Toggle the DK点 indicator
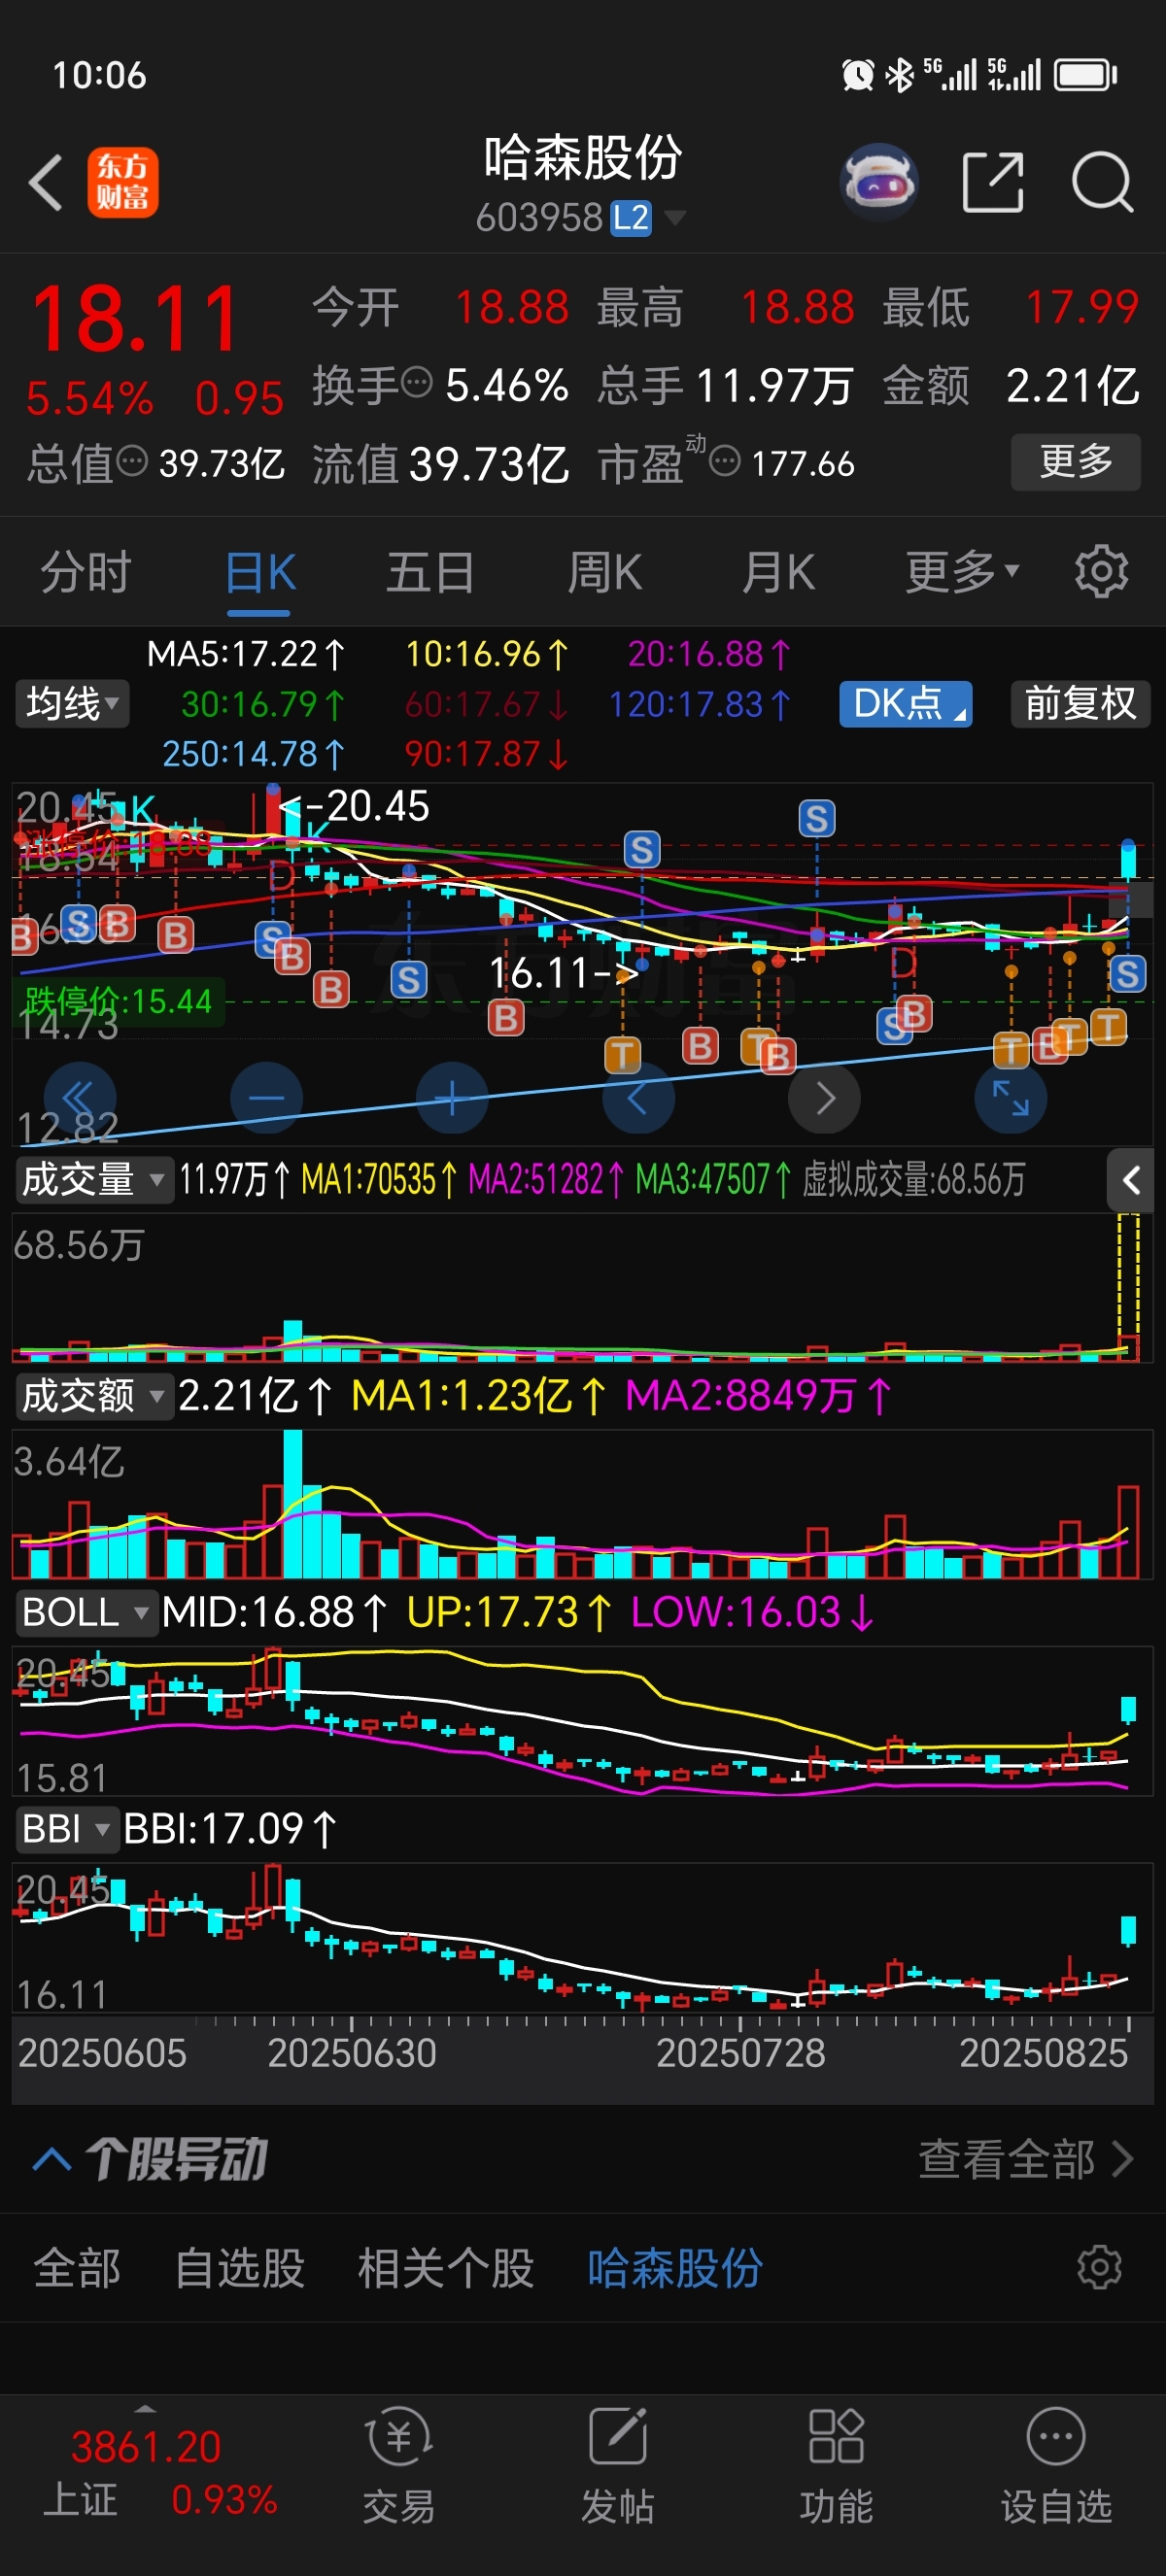The image size is (1166, 2576). tap(905, 703)
